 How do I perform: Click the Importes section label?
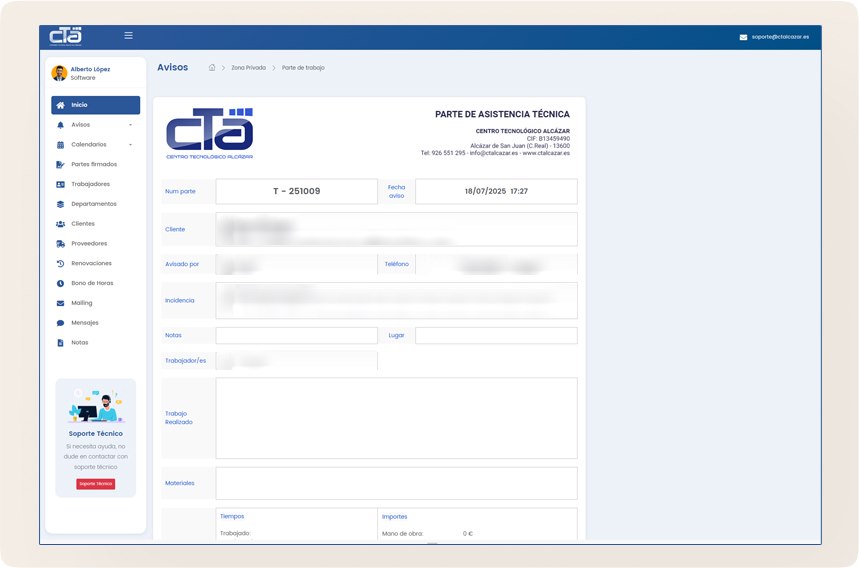click(x=394, y=517)
